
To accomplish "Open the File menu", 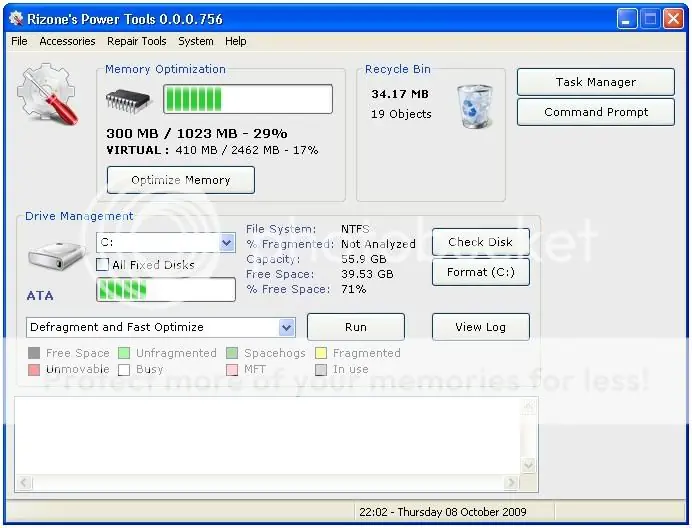I will point(19,41).
